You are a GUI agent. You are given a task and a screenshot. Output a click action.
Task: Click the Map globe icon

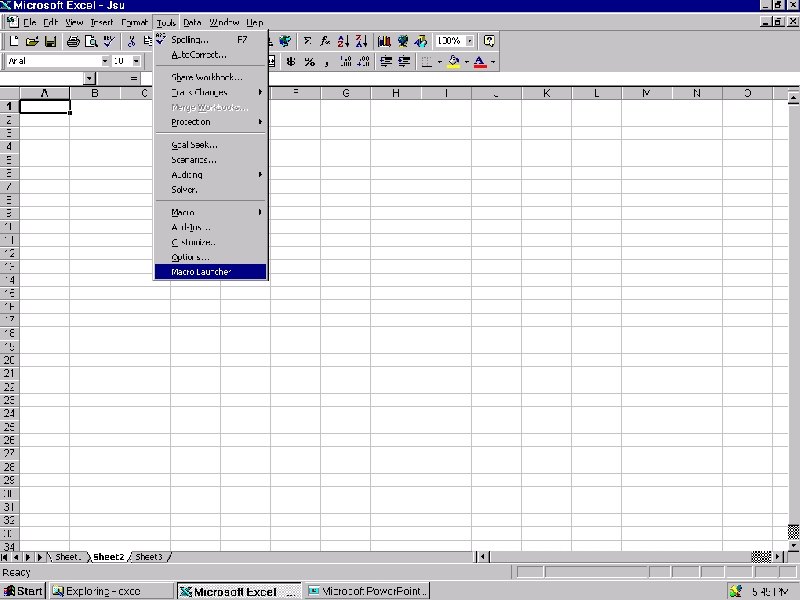coord(403,41)
